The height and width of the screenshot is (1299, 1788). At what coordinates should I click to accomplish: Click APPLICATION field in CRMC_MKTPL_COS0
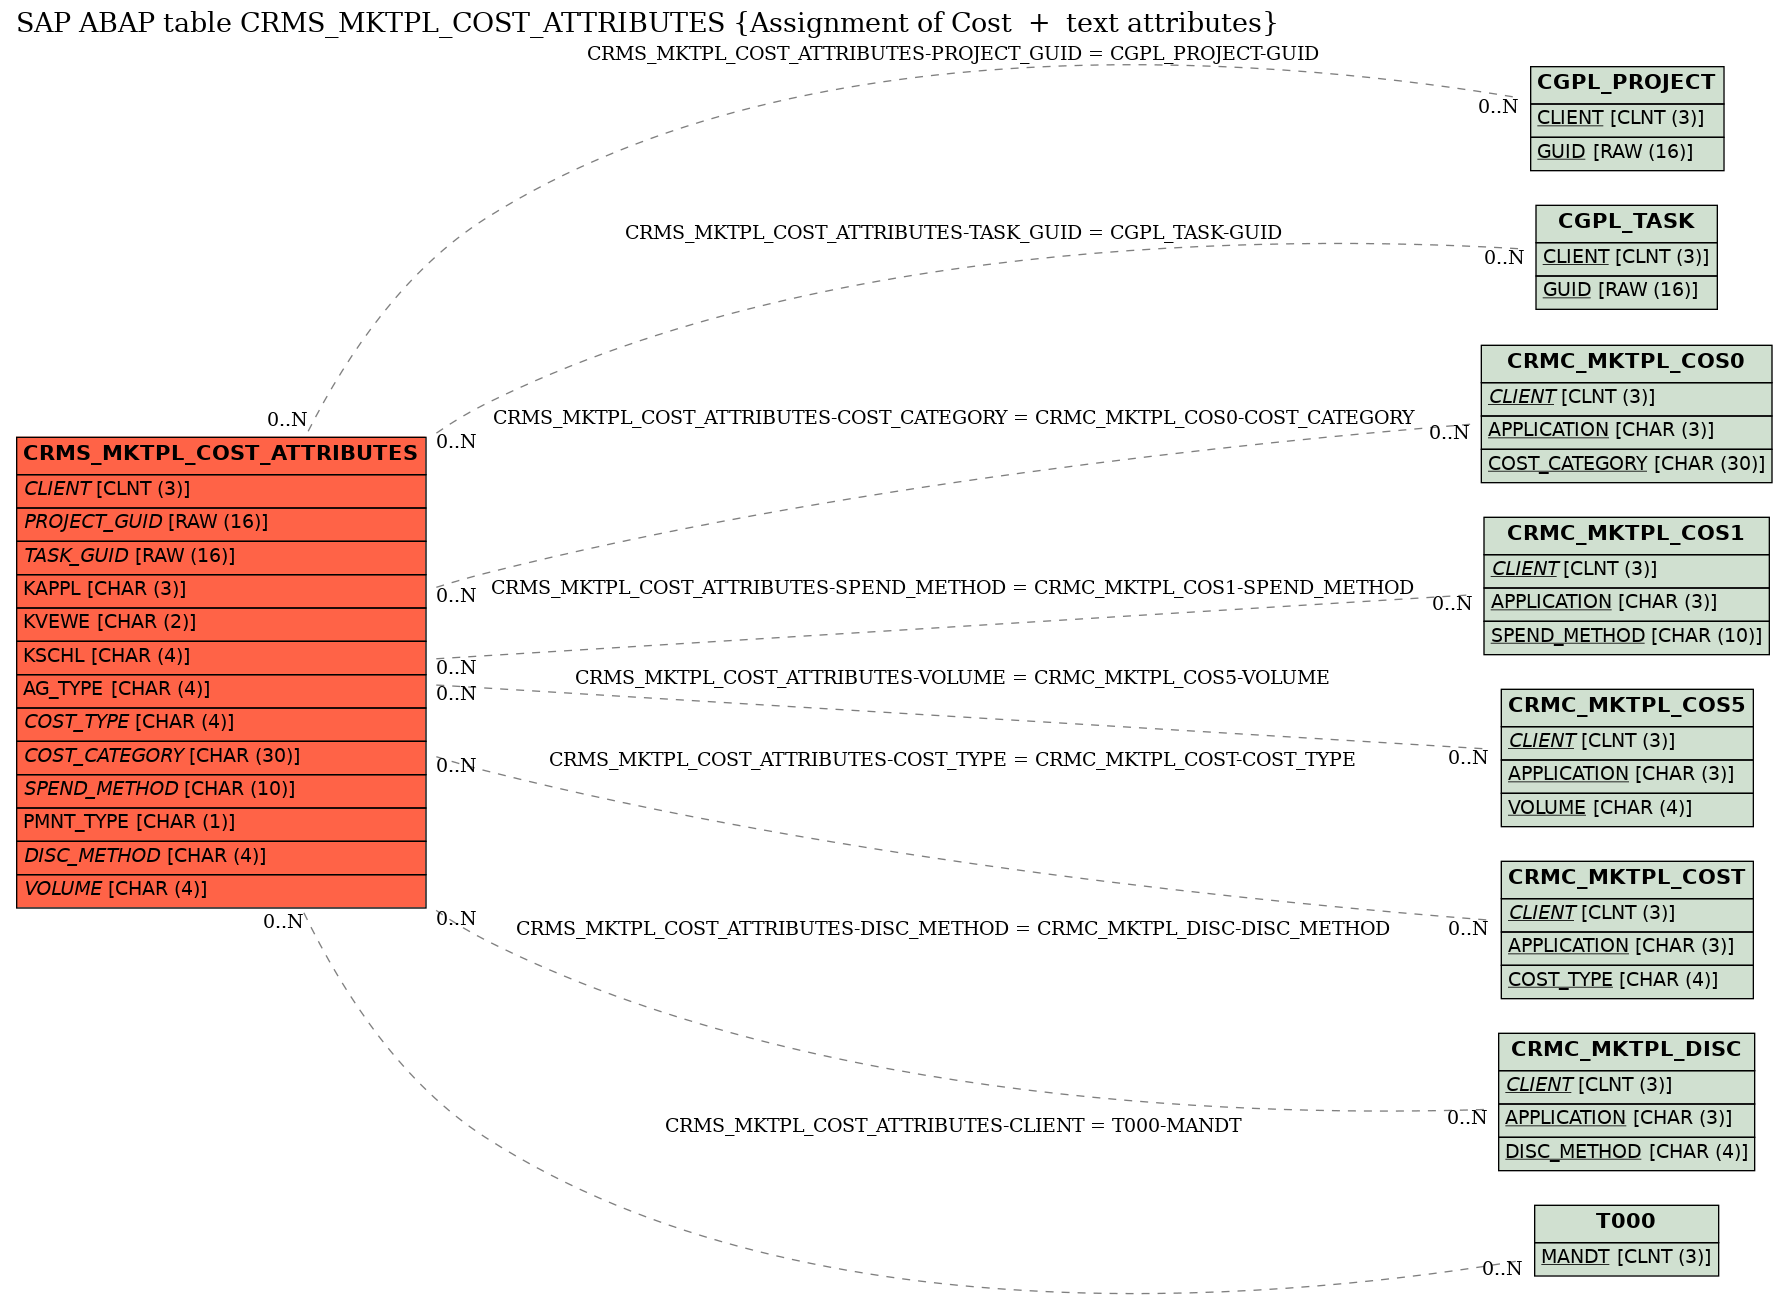[x=1627, y=431]
